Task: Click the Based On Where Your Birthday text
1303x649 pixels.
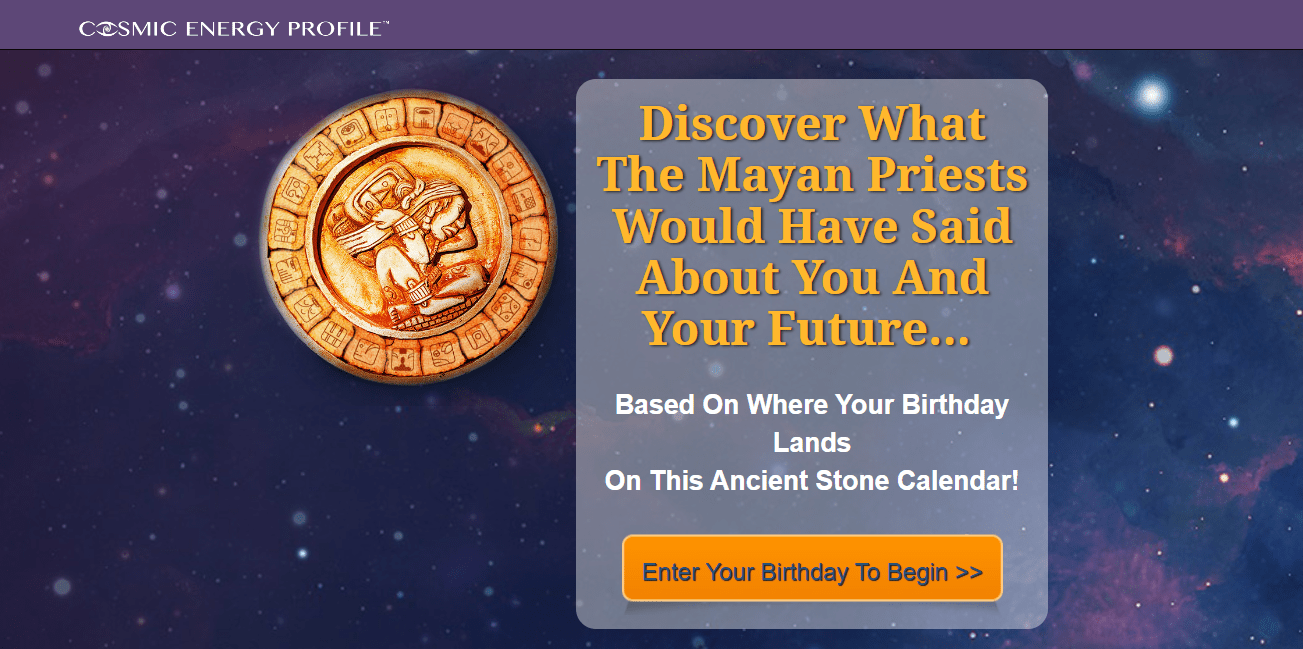Action: (x=812, y=405)
